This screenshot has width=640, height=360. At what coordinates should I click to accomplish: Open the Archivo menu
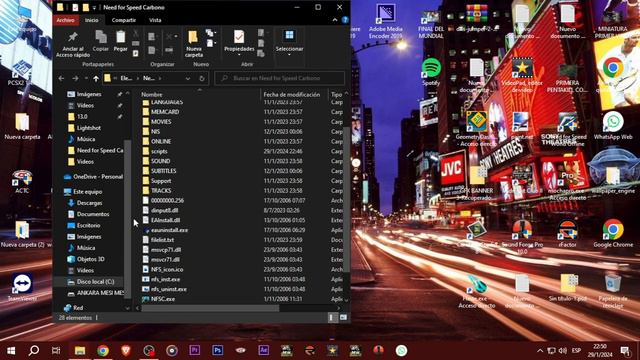[65, 20]
